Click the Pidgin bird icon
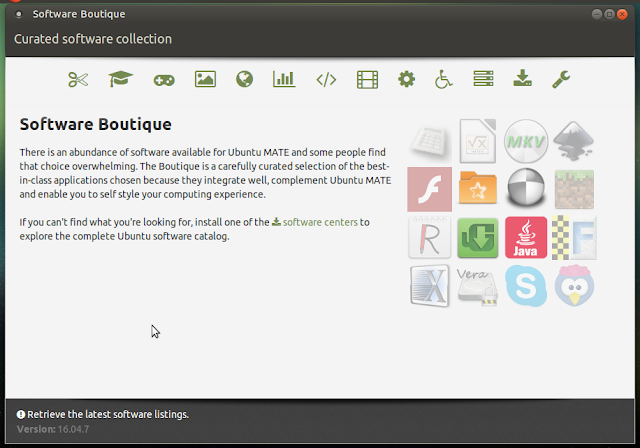The width and height of the screenshot is (640, 448). point(574,286)
